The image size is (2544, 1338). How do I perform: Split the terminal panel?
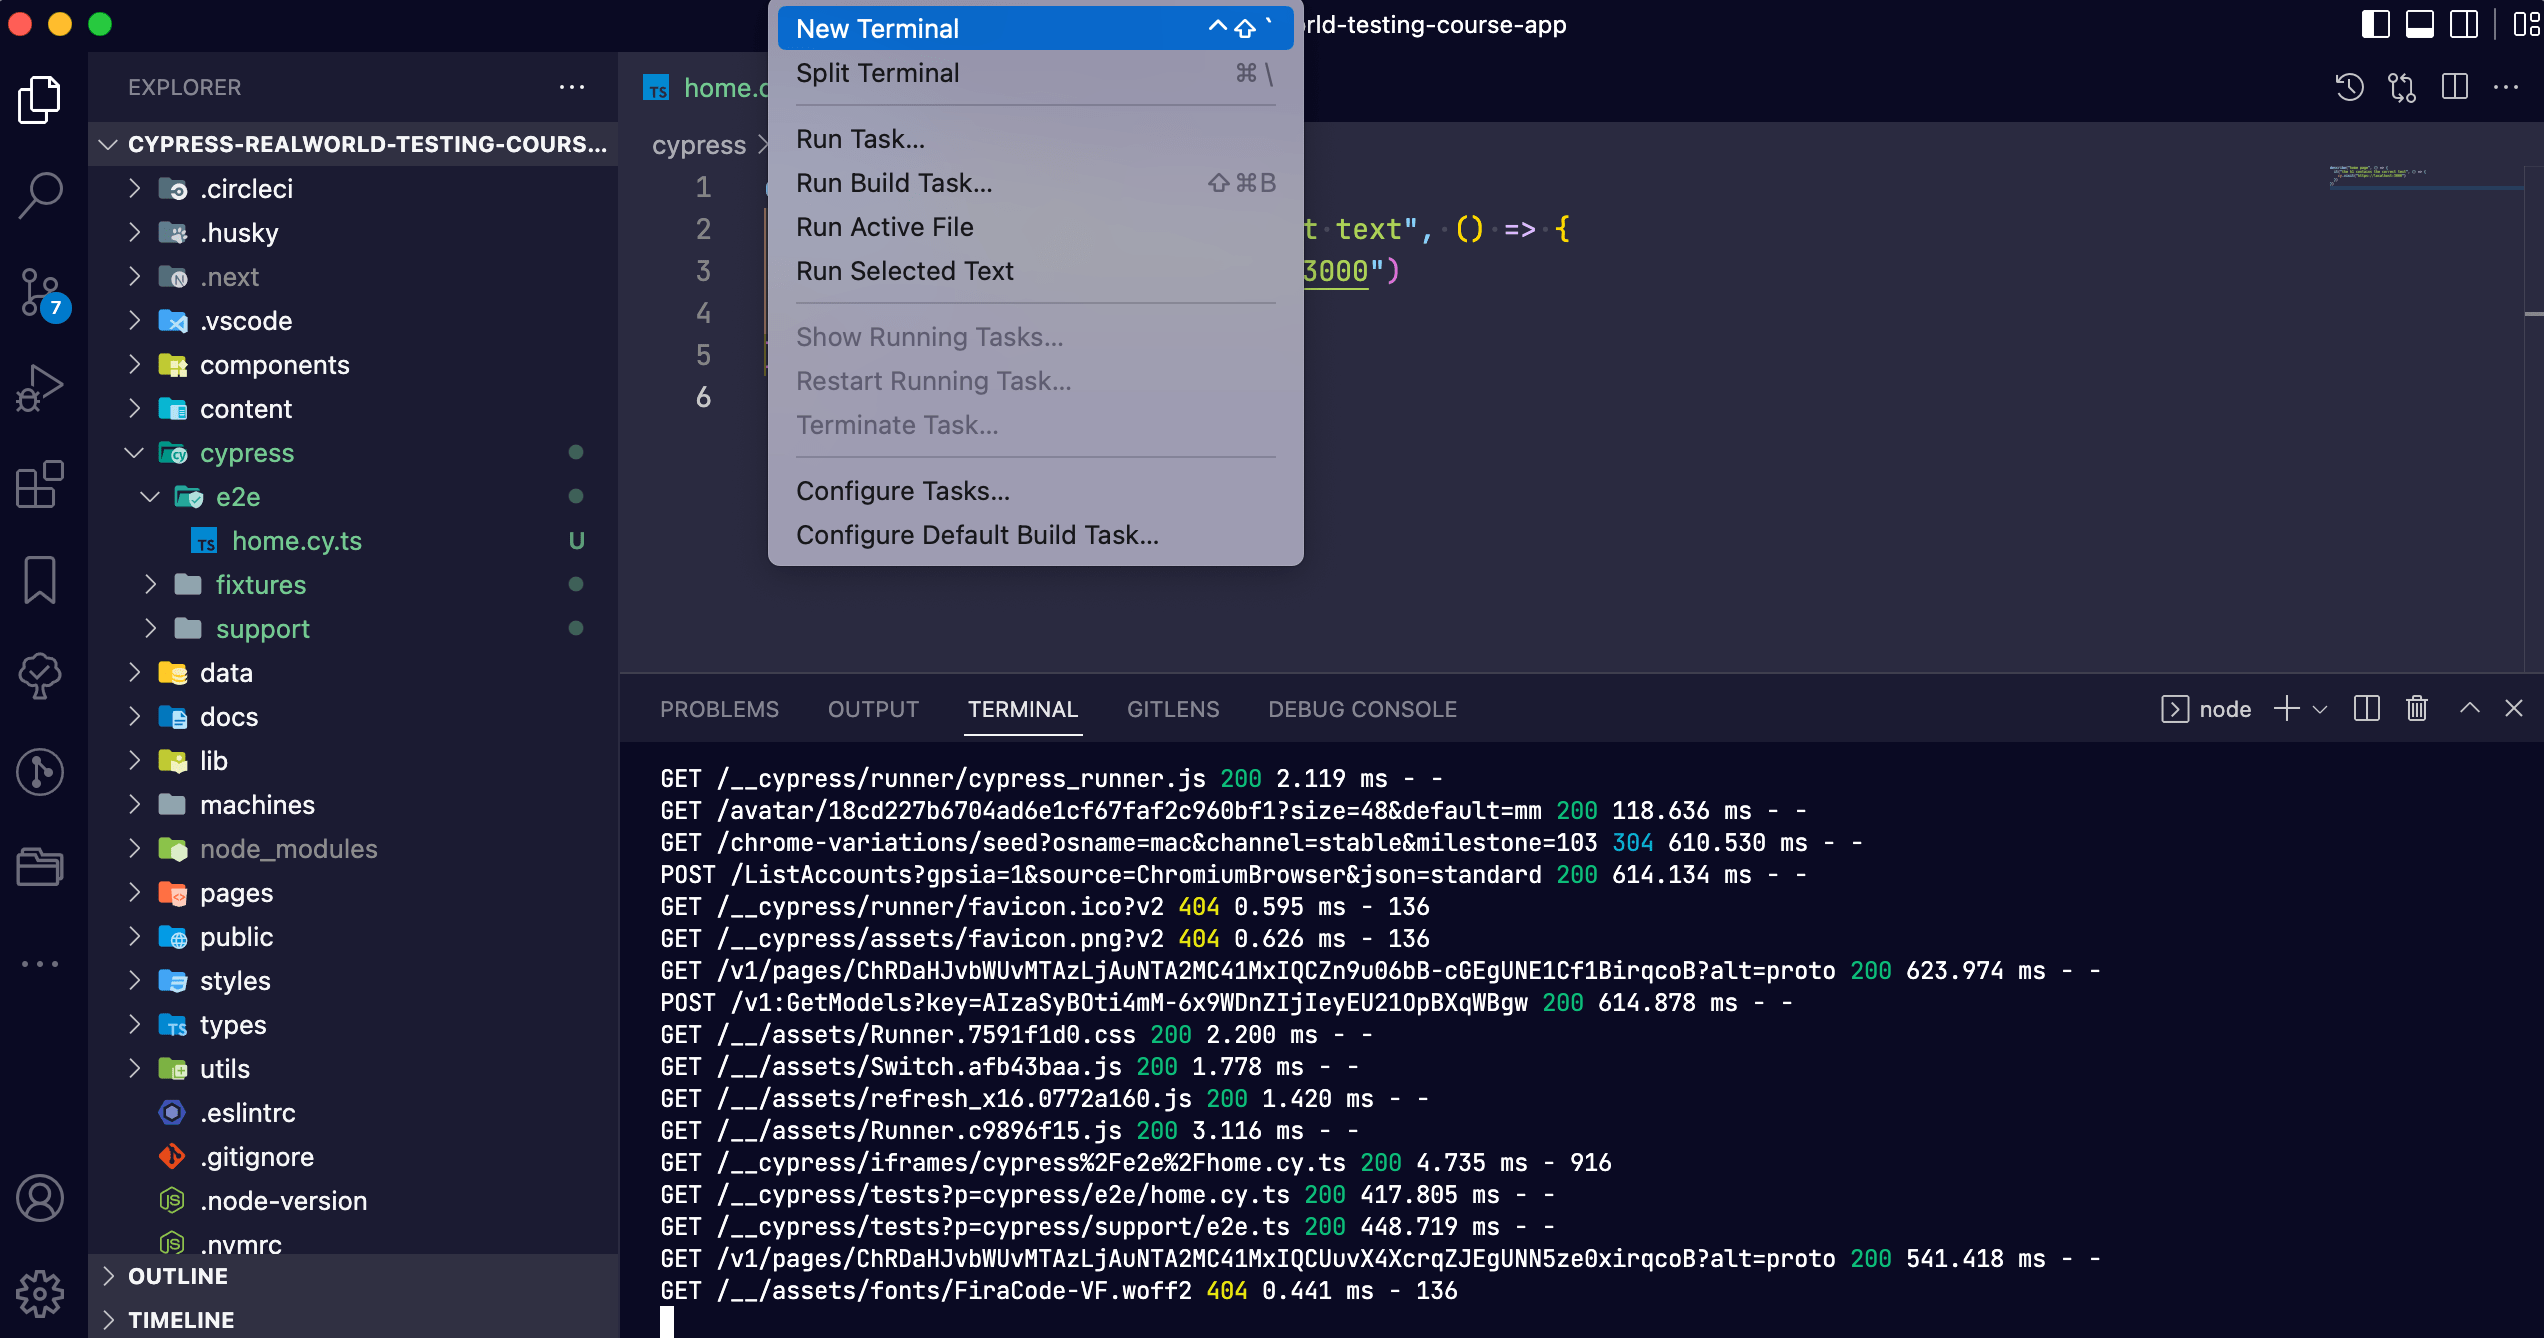2366,709
